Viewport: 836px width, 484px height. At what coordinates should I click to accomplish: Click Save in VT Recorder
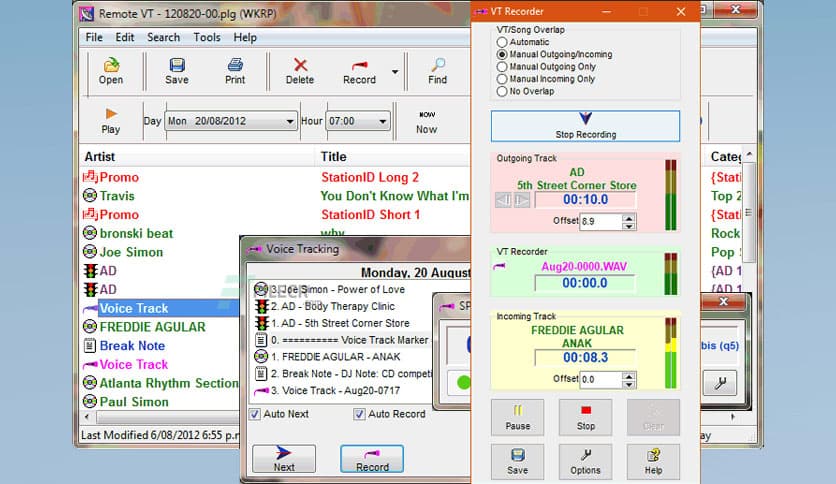(x=518, y=462)
